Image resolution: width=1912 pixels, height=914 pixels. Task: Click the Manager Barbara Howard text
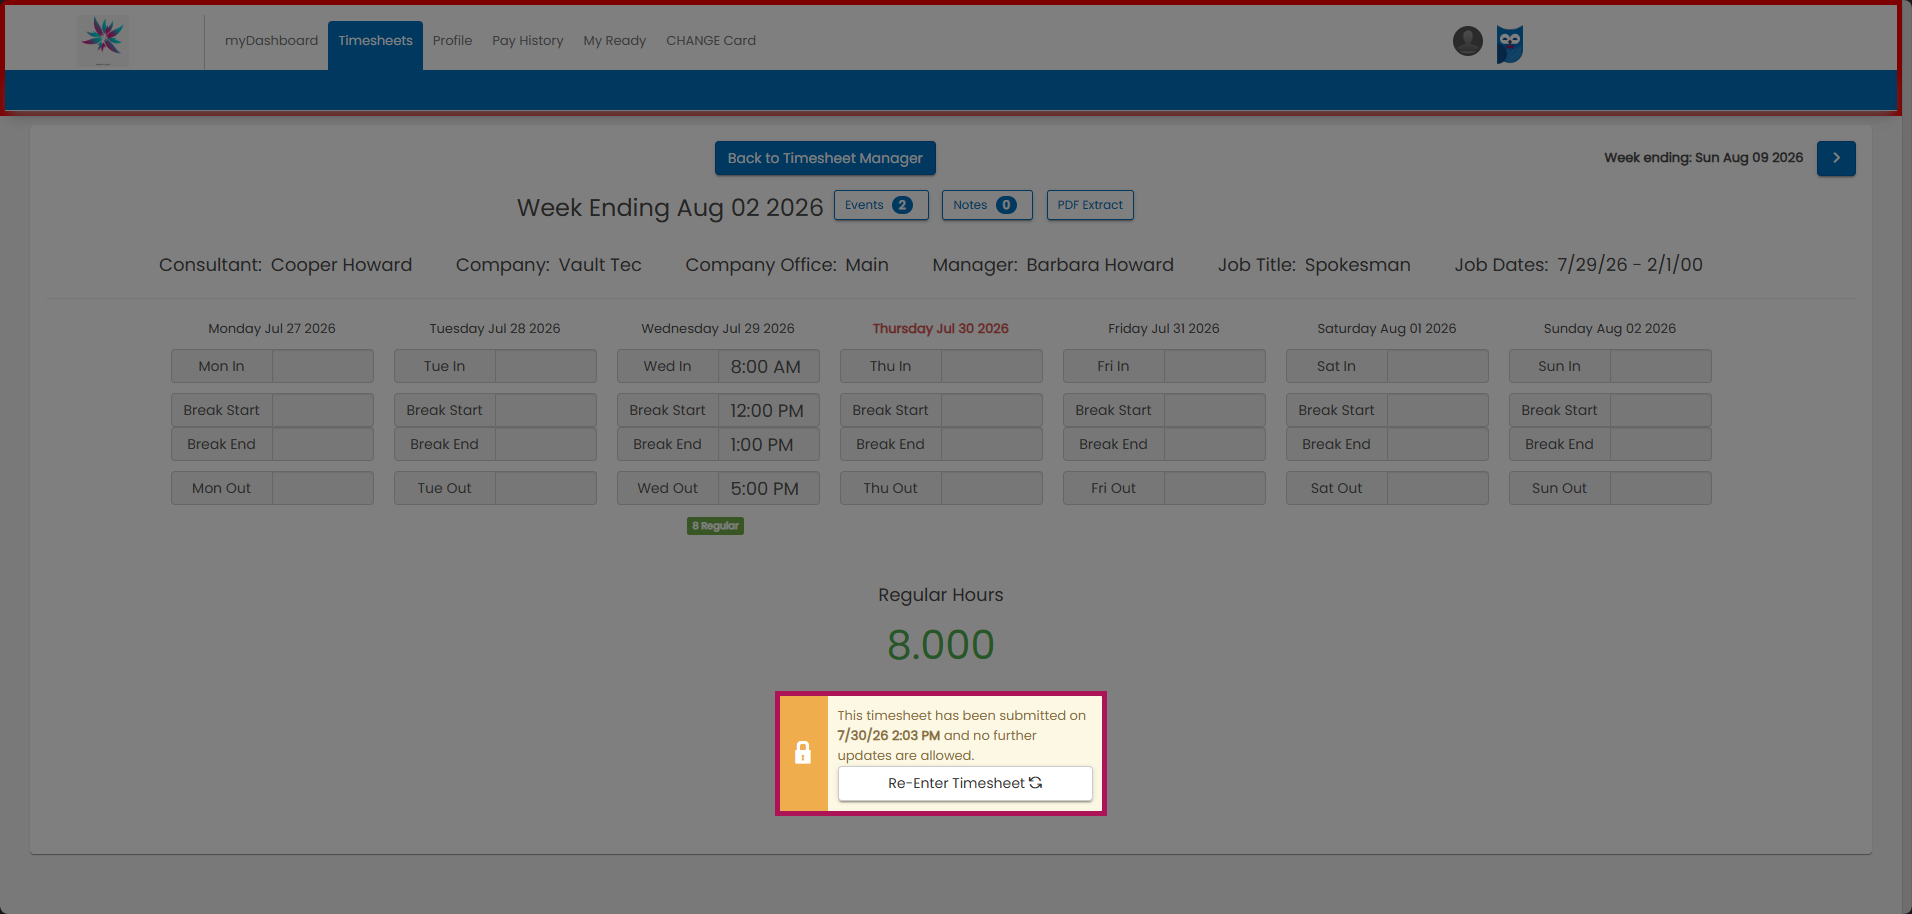tap(1053, 265)
